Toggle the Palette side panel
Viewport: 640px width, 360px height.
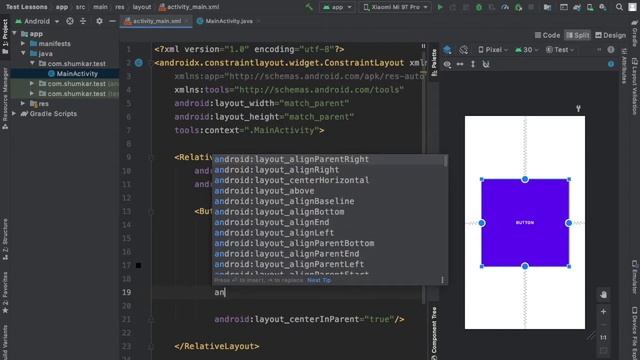434,62
